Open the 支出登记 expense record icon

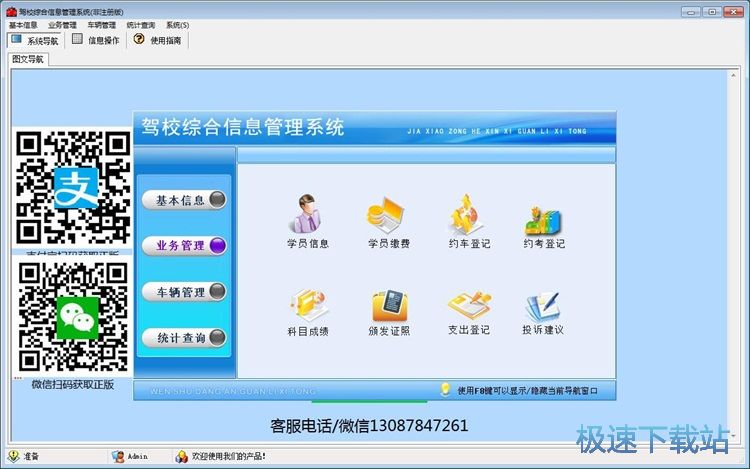pyautogui.click(x=469, y=304)
